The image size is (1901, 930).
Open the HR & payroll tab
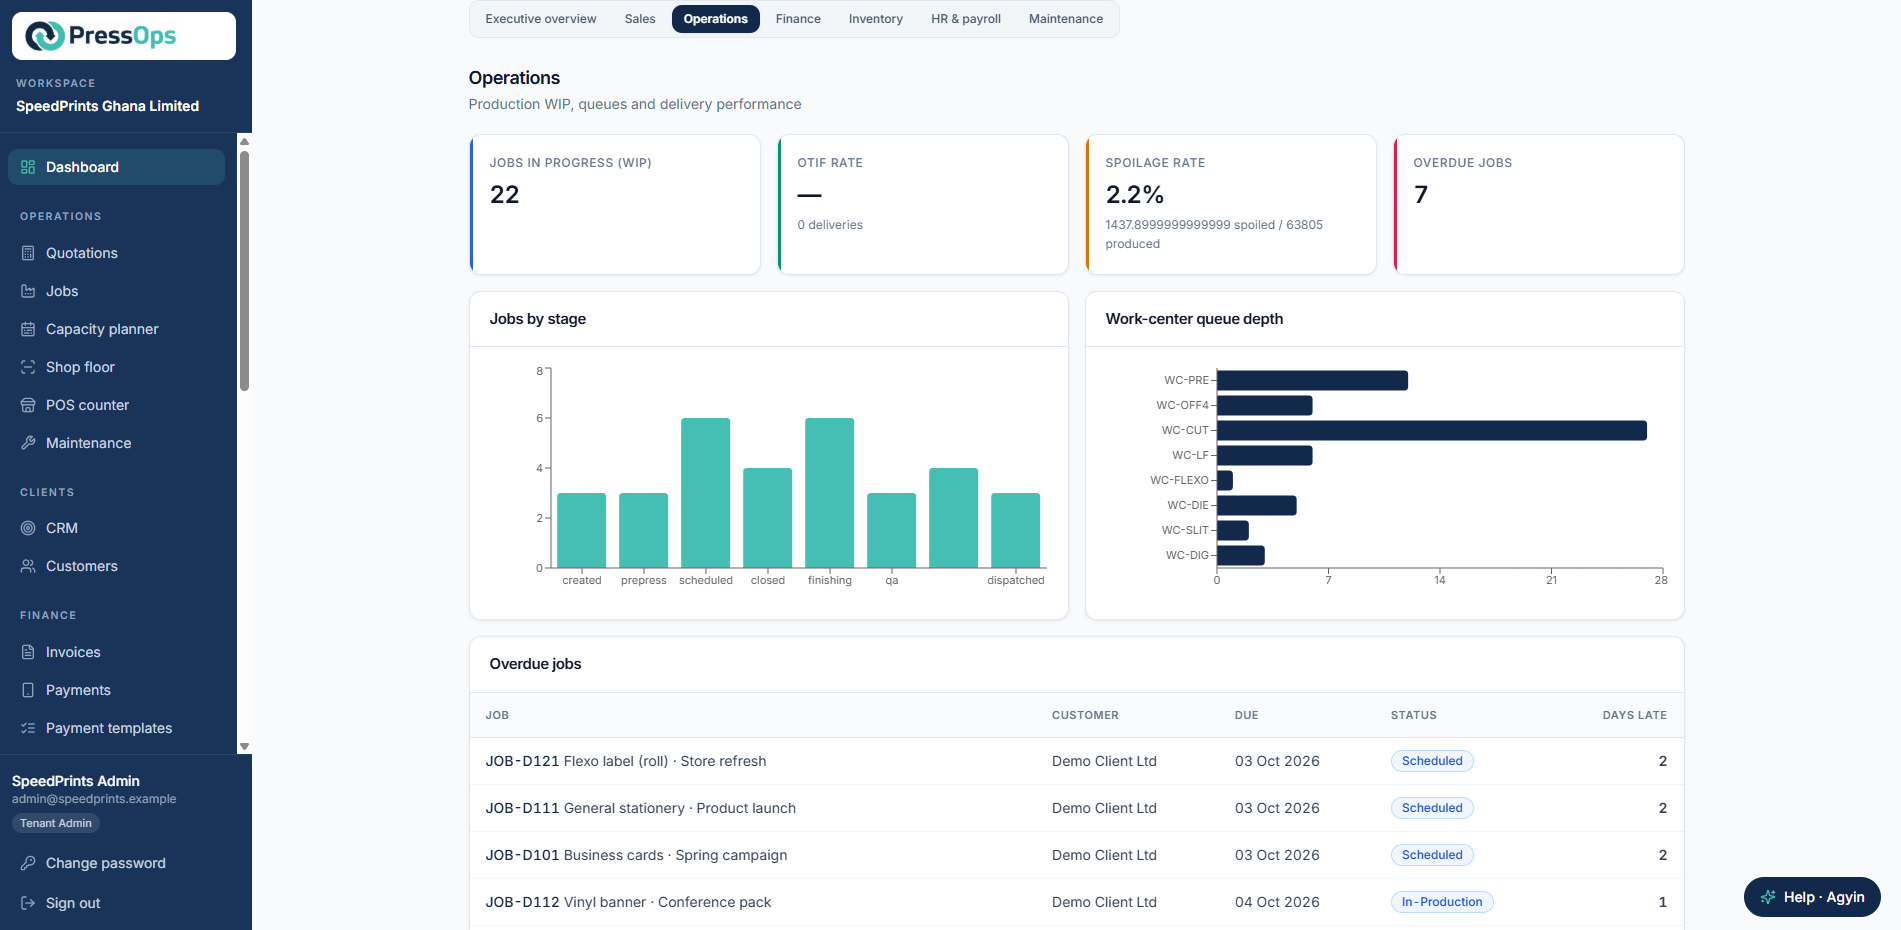tap(966, 19)
